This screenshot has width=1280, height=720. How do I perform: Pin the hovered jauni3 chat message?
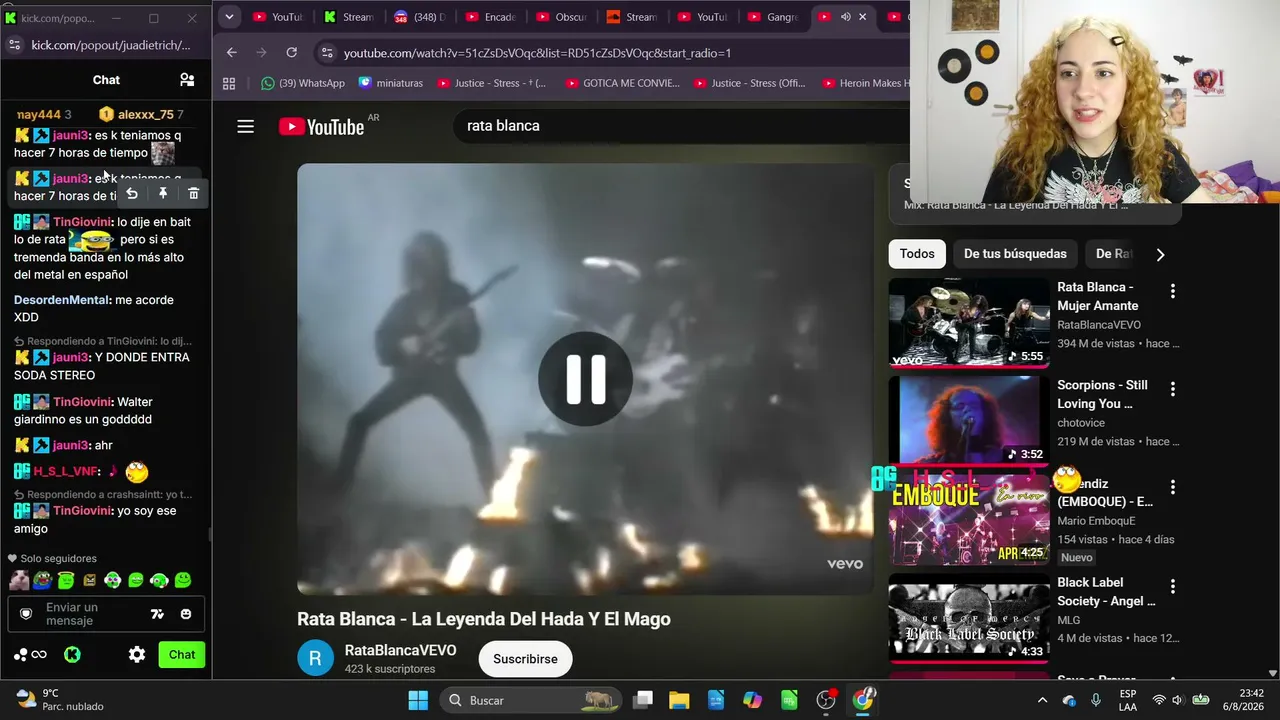(x=163, y=194)
